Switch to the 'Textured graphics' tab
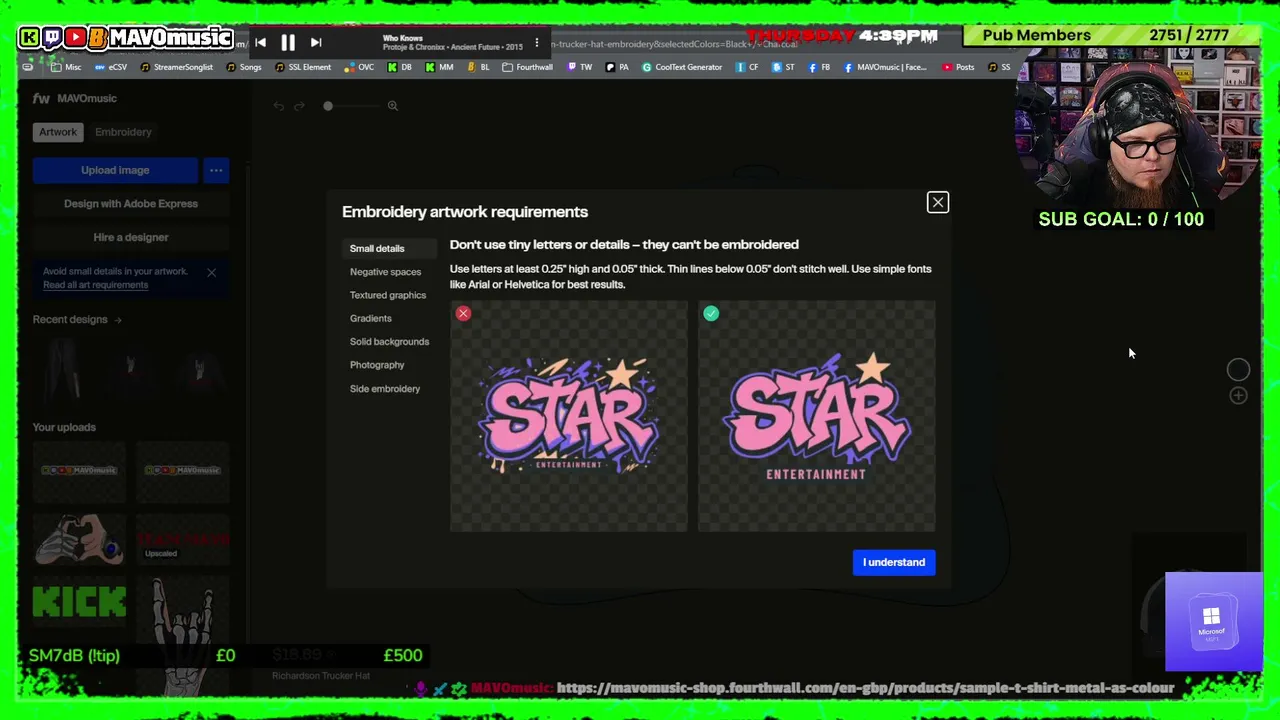The height and width of the screenshot is (720, 1280). click(x=388, y=295)
